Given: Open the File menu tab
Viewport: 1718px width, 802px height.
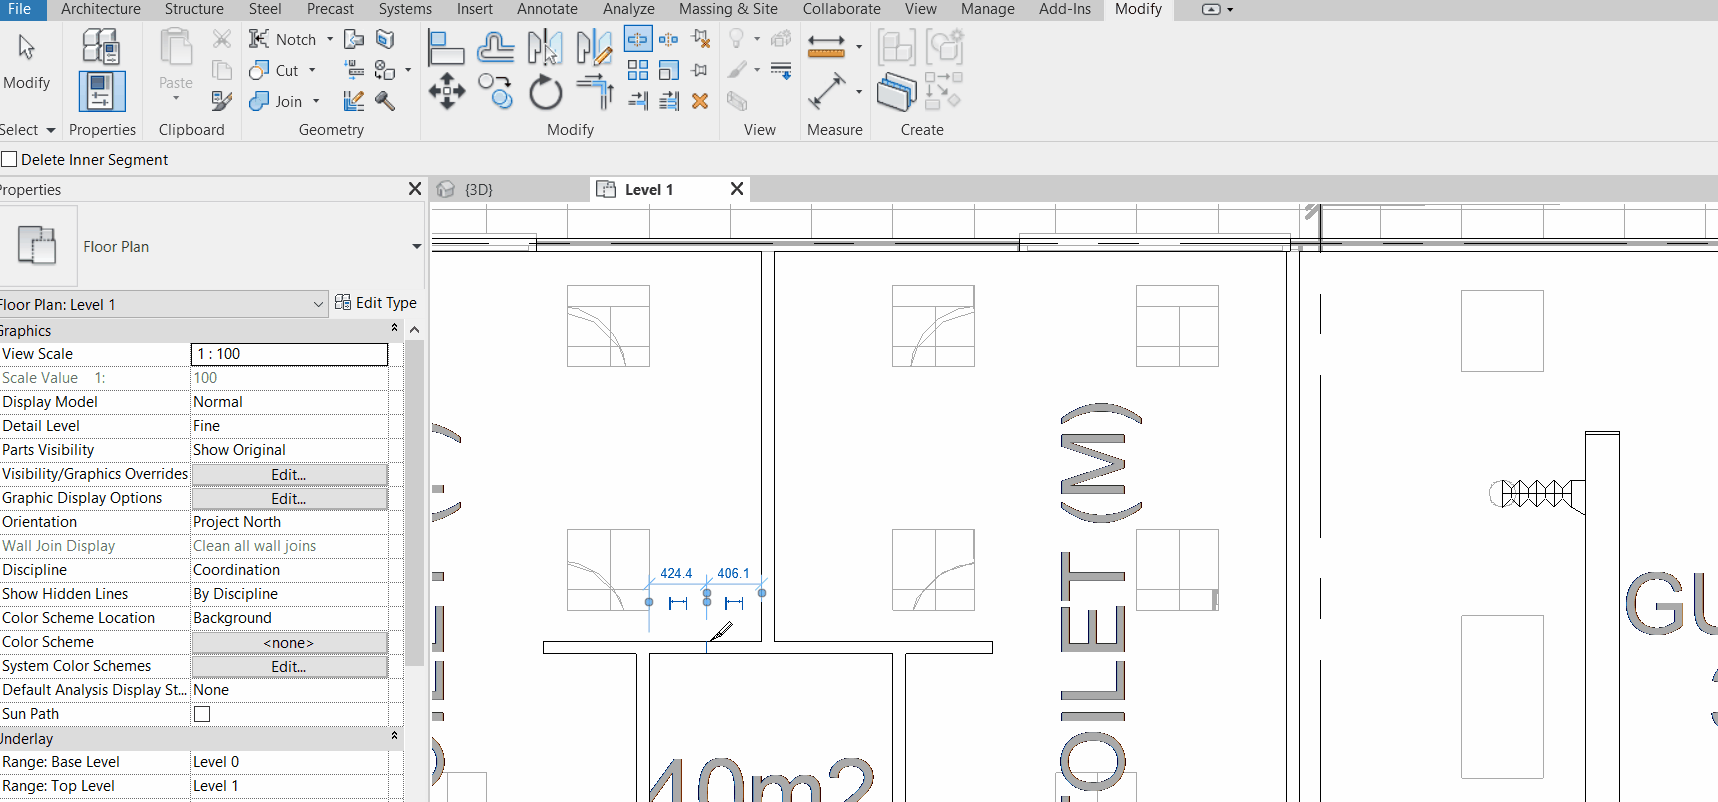Looking at the screenshot, I should click(x=19, y=9).
